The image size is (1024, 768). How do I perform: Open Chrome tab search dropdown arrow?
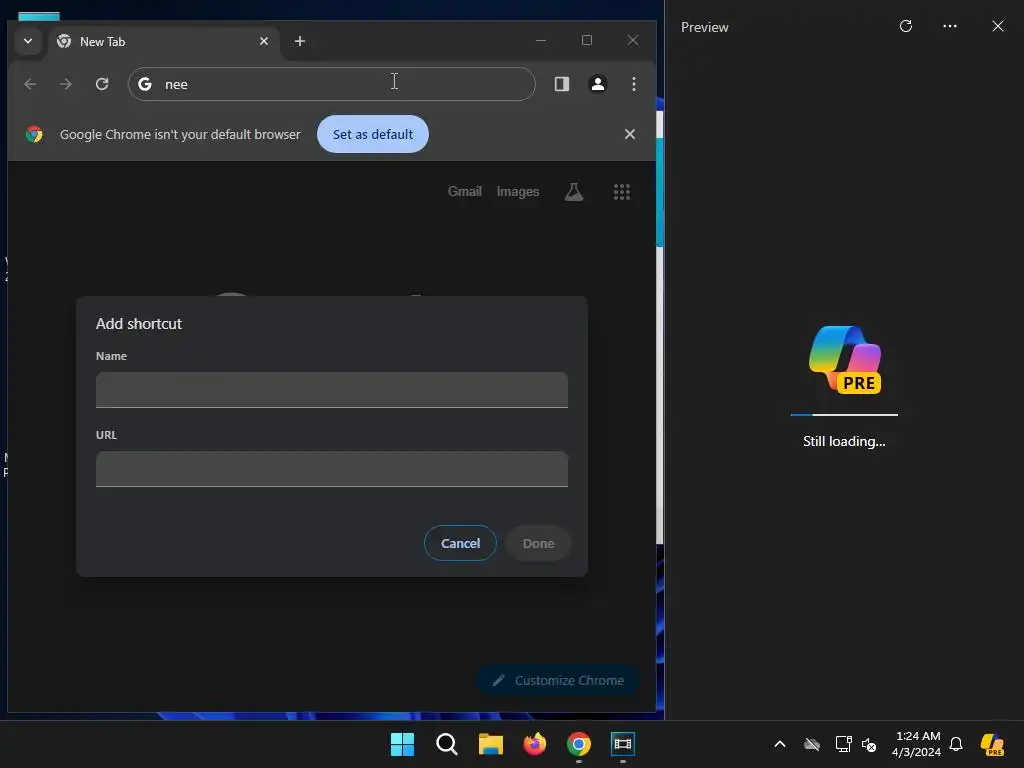(27, 41)
